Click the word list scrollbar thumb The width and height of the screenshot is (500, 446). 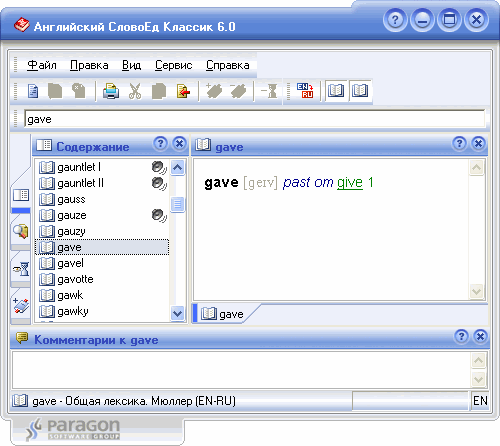[177, 204]
